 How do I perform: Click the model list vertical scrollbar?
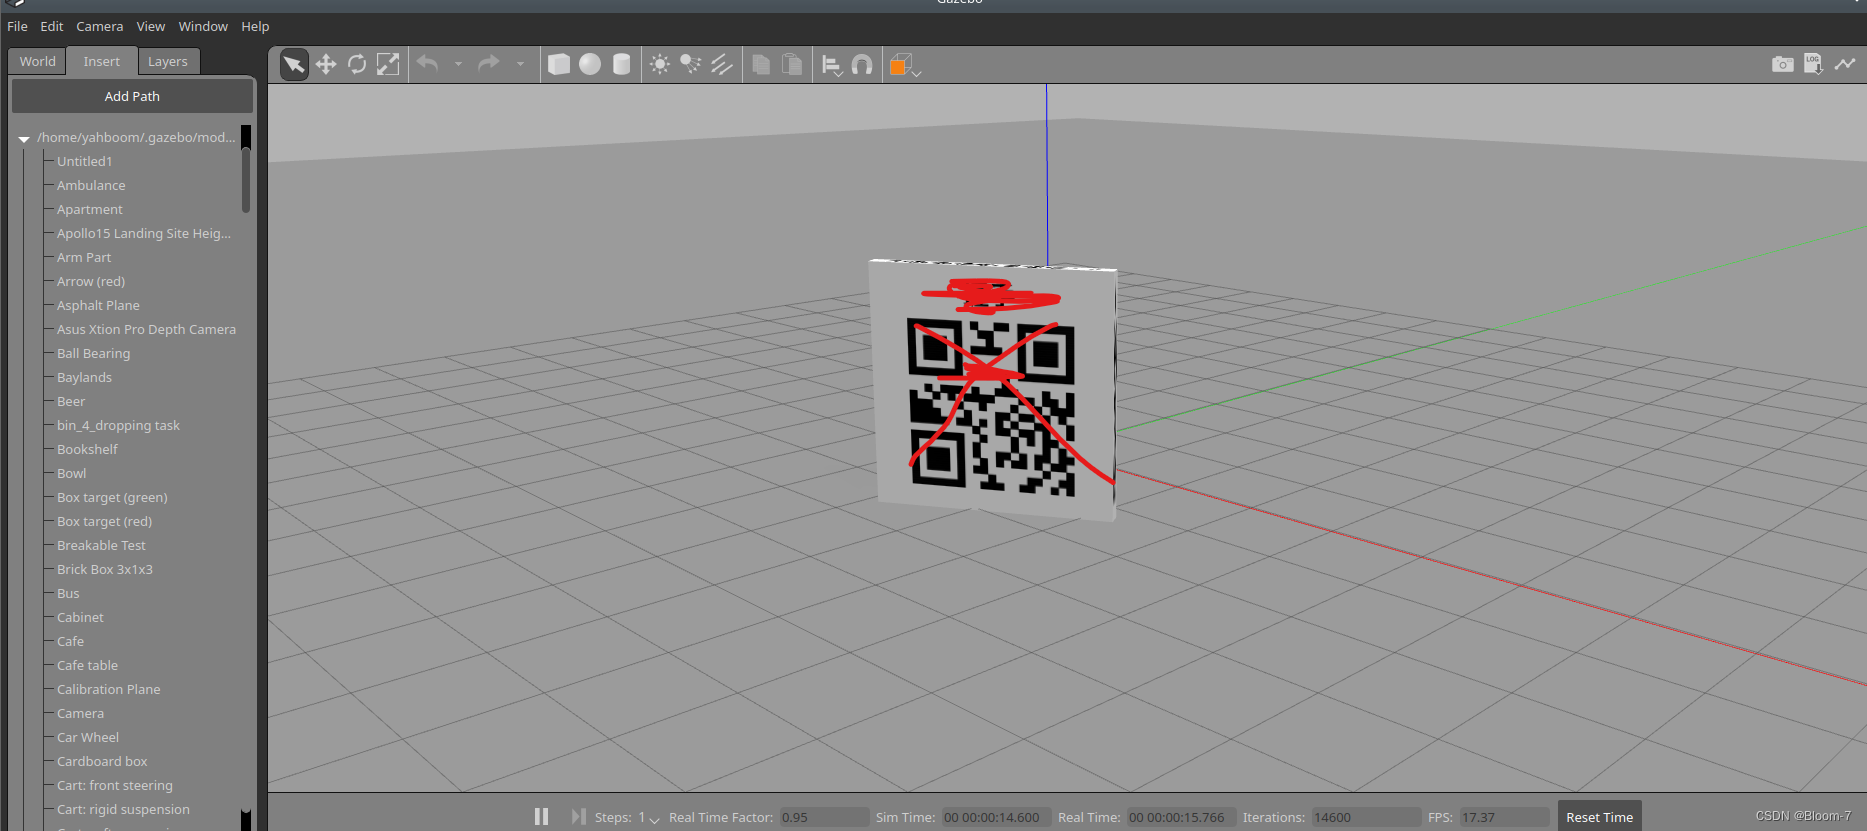tap(246, 181)
